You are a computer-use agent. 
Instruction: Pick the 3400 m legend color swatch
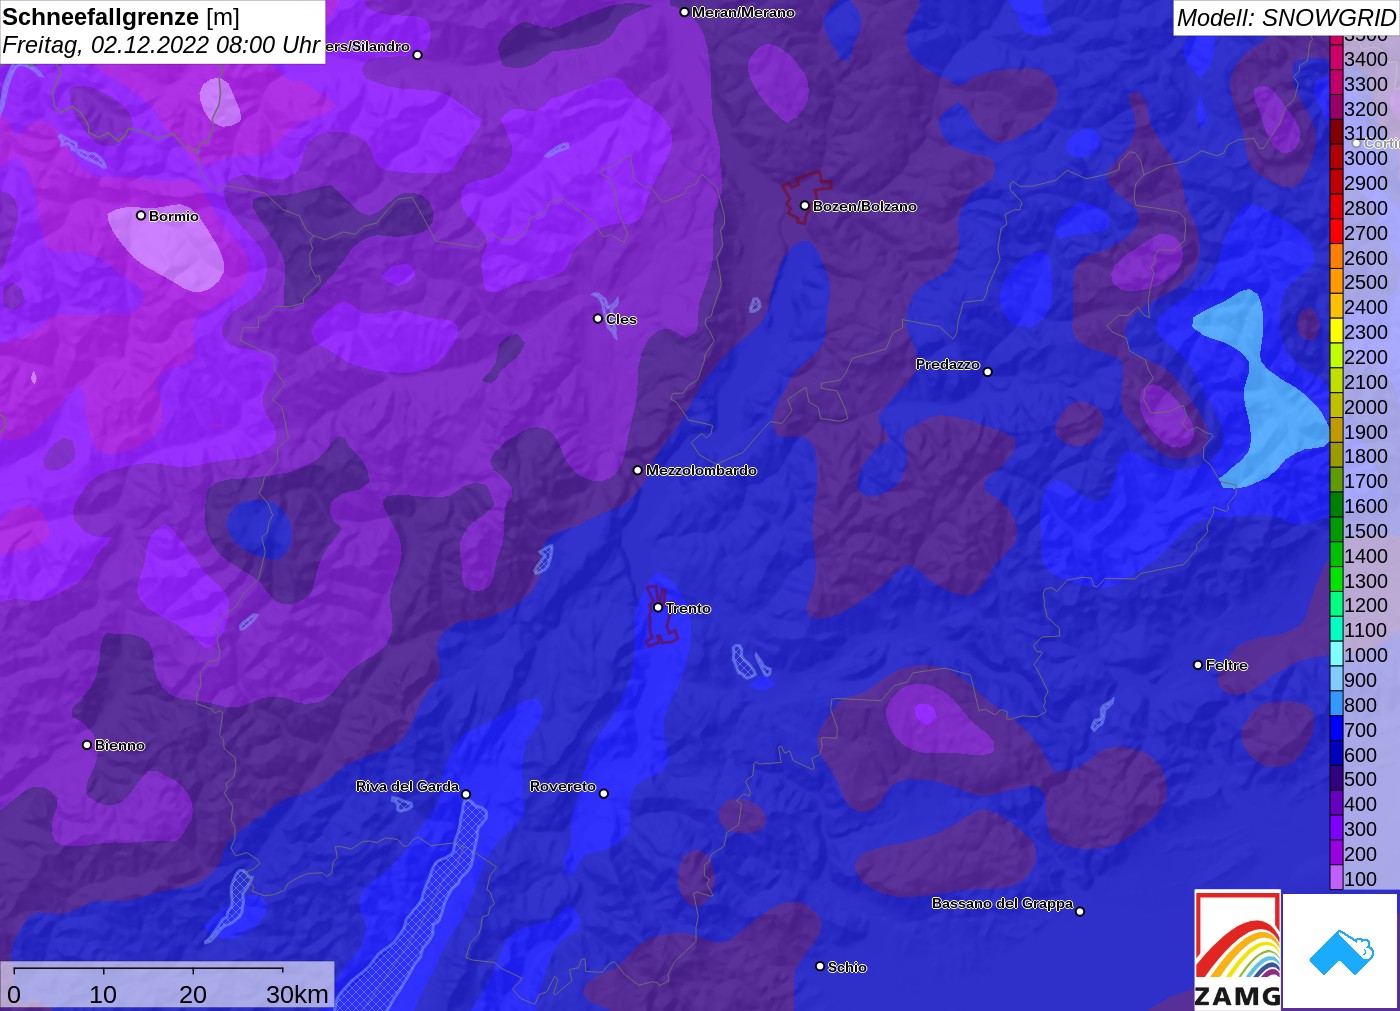1336,59
